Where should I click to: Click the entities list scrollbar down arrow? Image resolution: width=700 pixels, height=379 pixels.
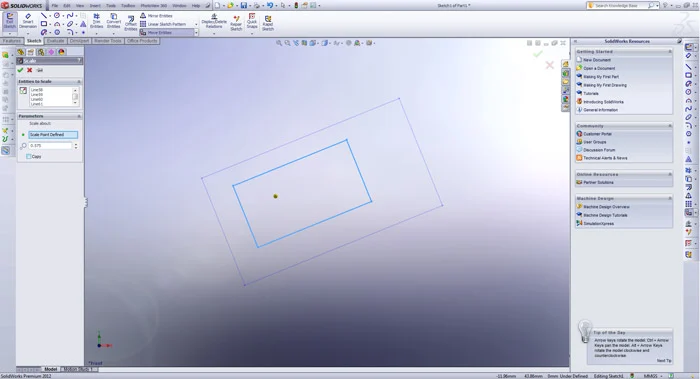(x=75, y=103)
